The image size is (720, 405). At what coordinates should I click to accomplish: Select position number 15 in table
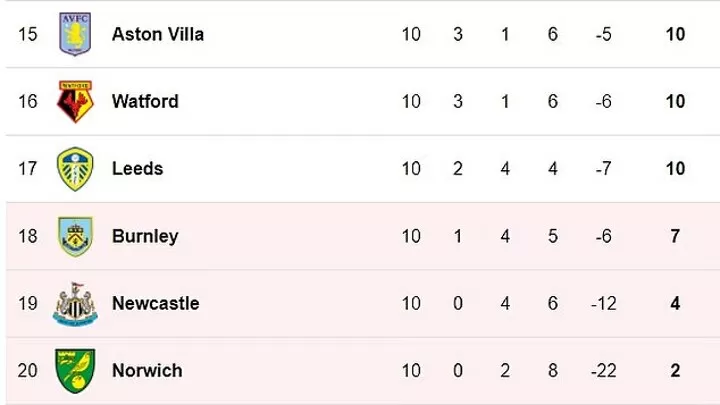pyautogui.click(x=28, y=34)
